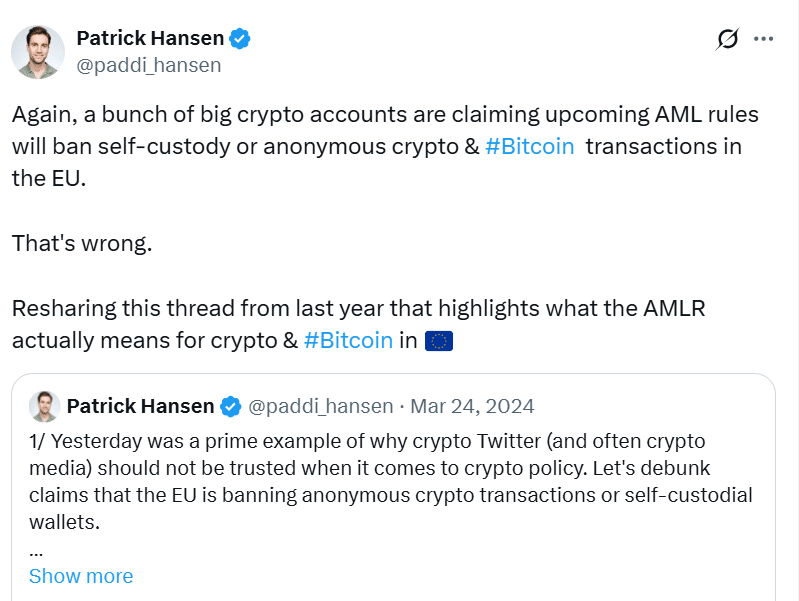Click the blue verified badge beside the top name
This screenshot has height=601, width=799.
(240, 39)
